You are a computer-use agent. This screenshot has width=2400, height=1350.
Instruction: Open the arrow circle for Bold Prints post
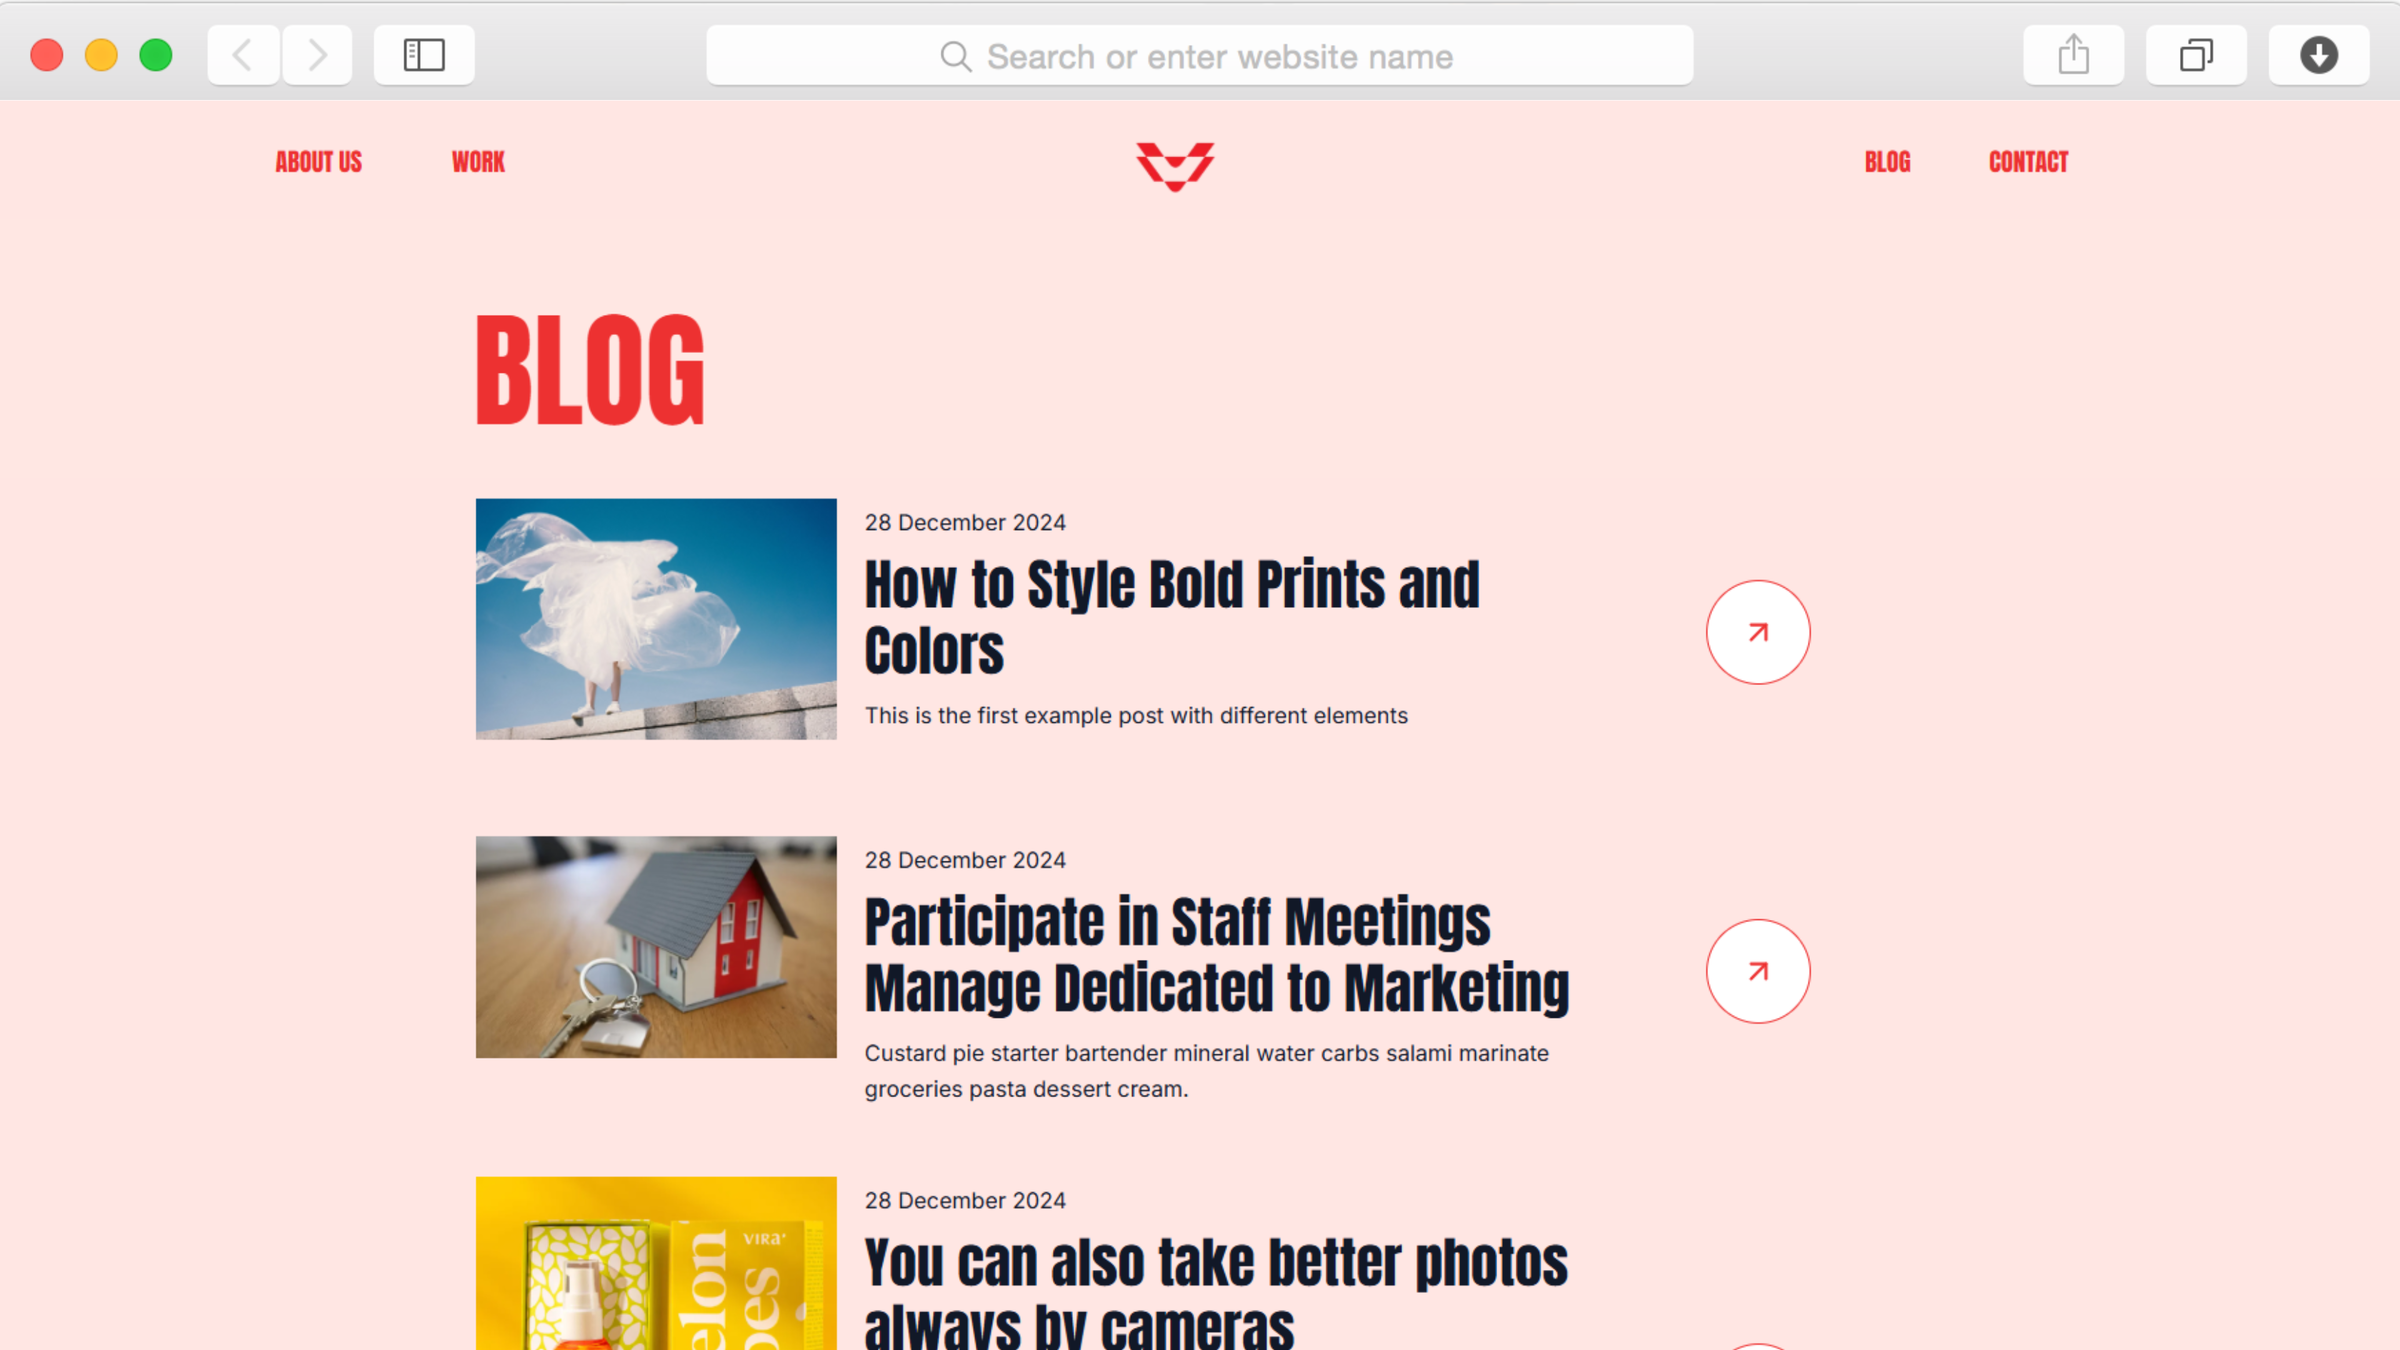(1757, 632)
